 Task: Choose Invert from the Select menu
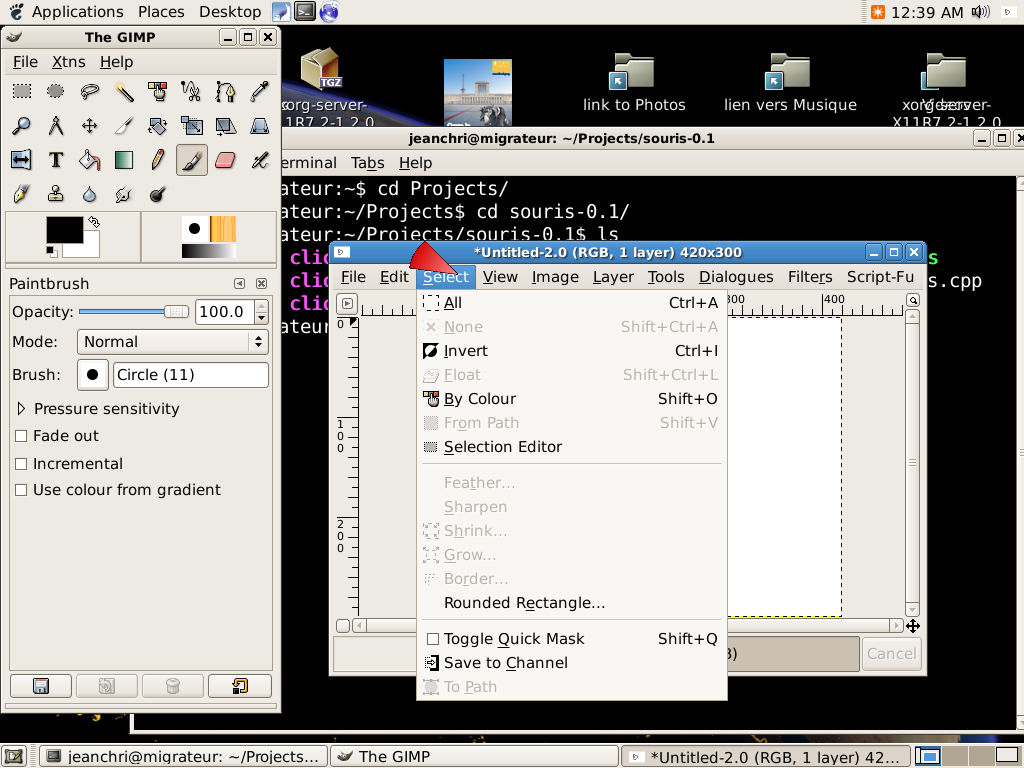coord(466,351)
